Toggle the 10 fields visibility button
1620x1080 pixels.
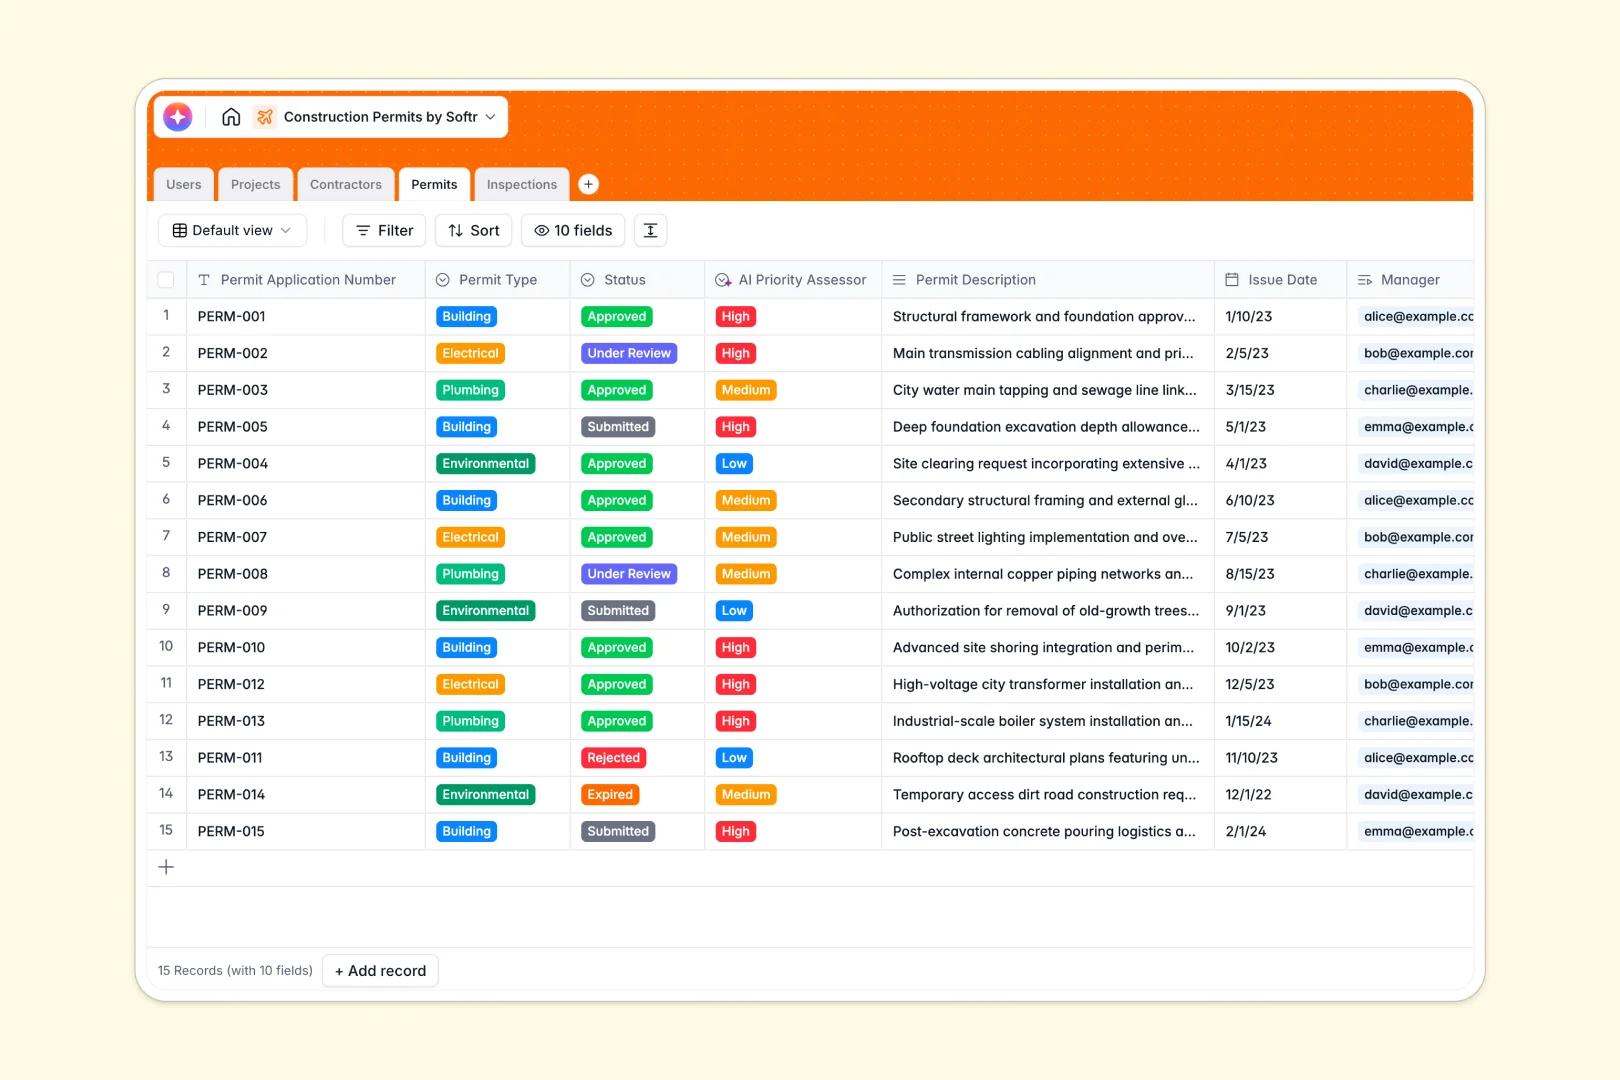point(573,230)
